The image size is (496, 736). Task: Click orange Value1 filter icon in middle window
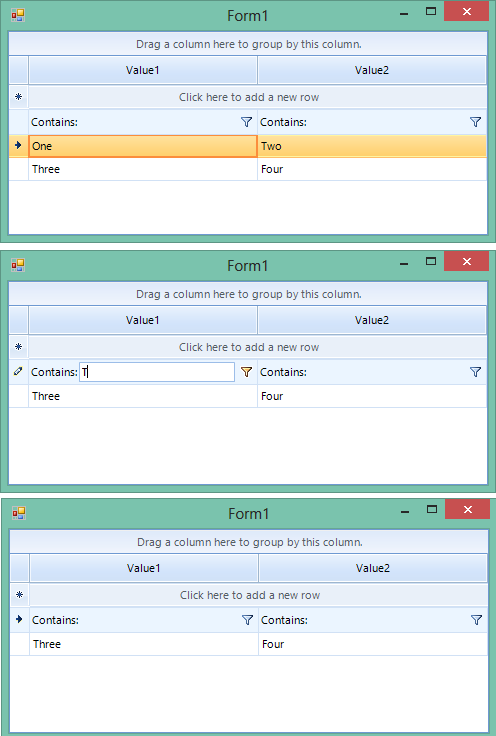pos(246,372)
